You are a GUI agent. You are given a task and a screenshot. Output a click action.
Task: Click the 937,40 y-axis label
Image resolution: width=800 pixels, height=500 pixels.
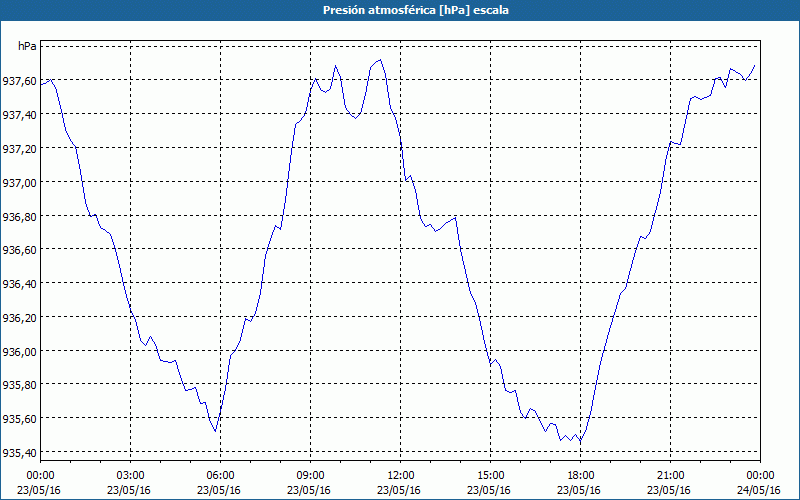(19, 114)
